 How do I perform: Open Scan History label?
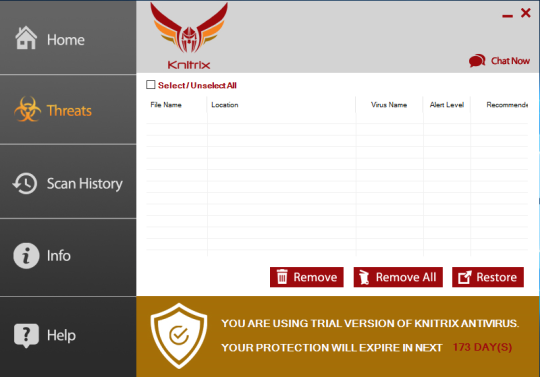(x=85, y=184)
